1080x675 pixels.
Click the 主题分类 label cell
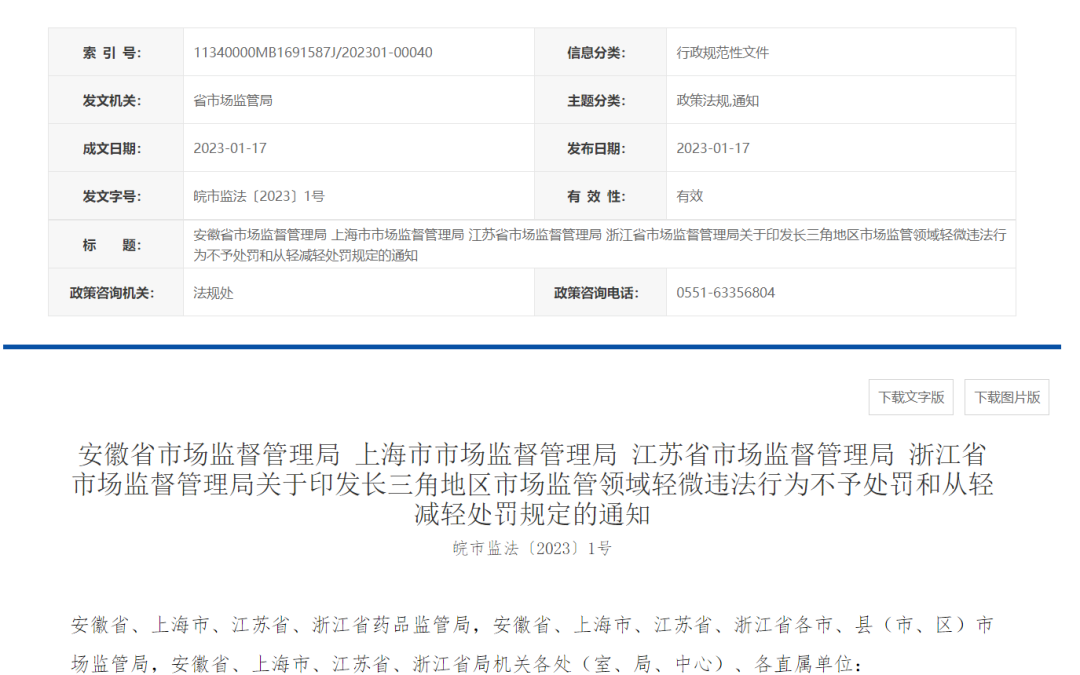pyautogui.click(x=598, y=100)
